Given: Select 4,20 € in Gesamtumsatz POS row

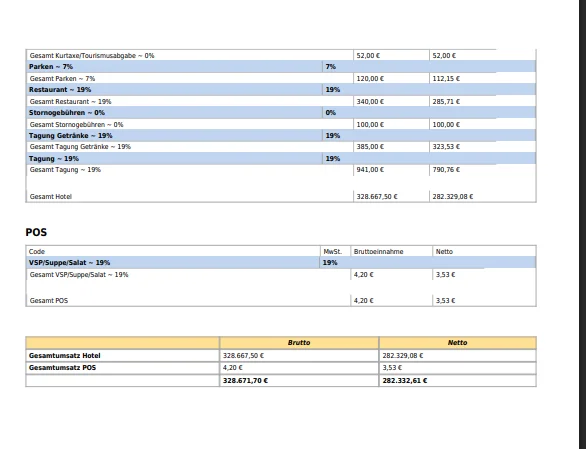Looking at the screenshot, I should pyautogui.click(x=232, y=367).
